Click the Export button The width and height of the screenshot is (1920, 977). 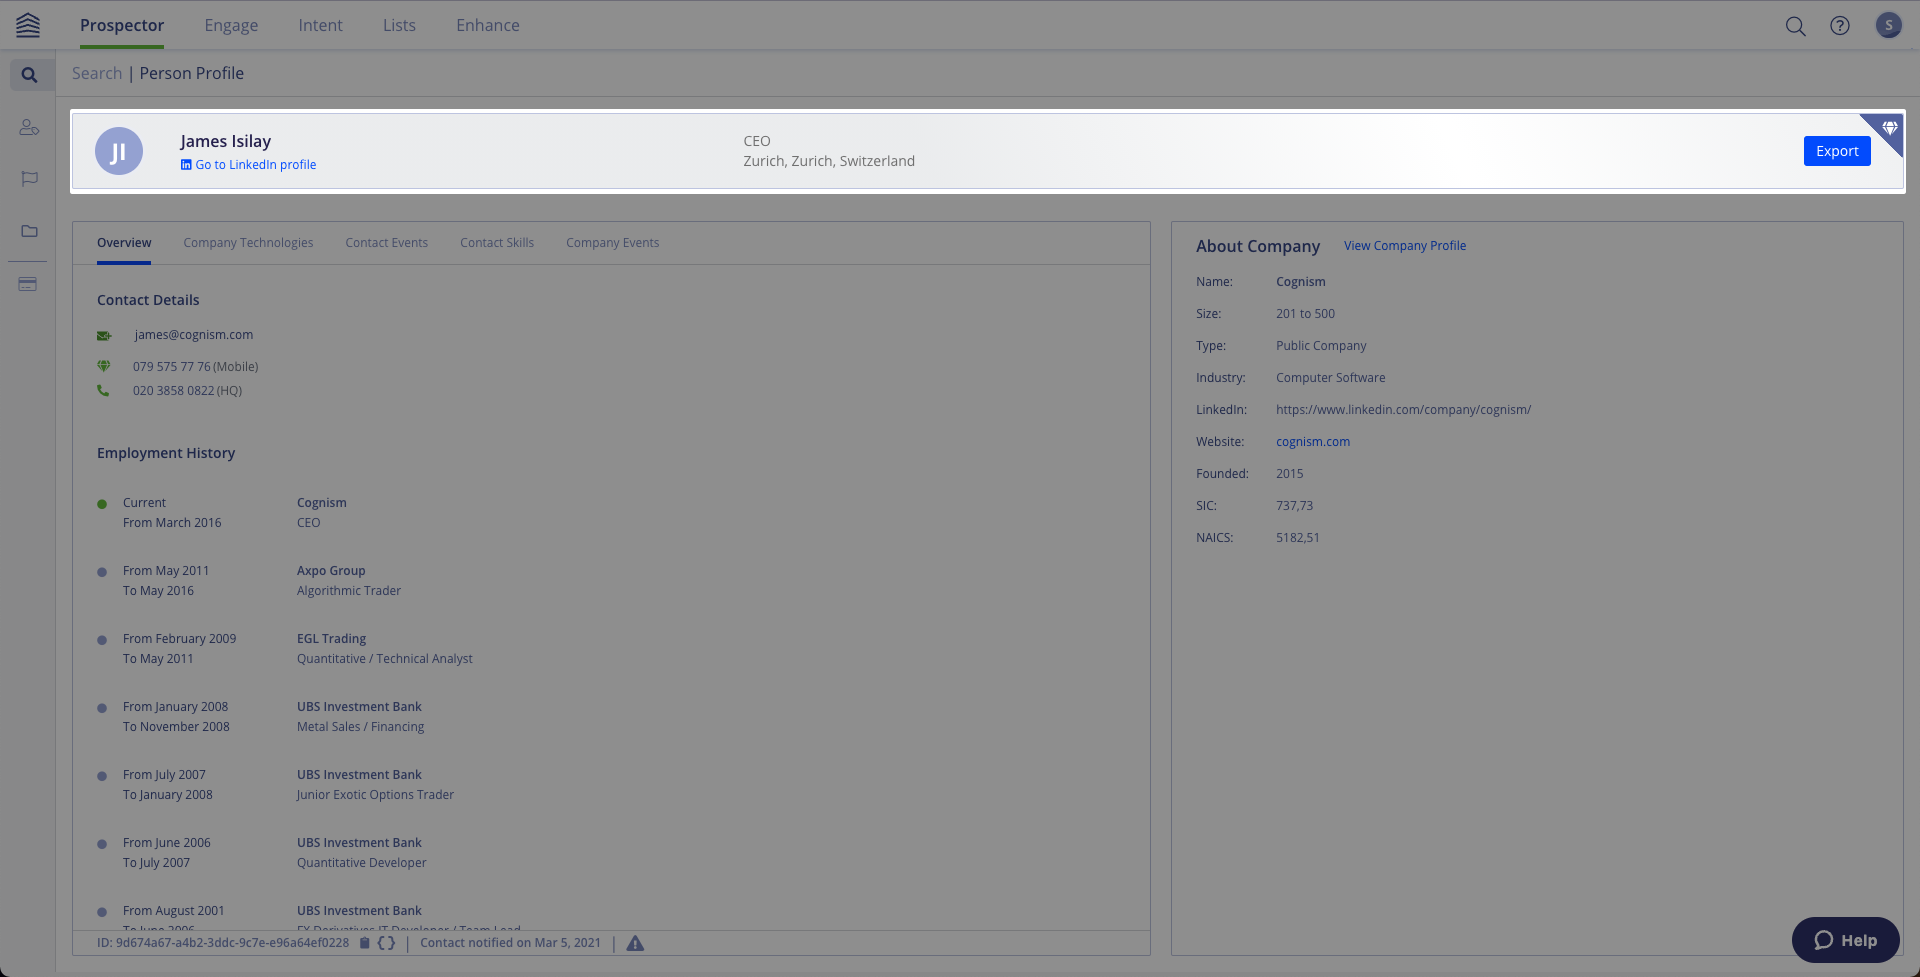tap(1837, 151)
